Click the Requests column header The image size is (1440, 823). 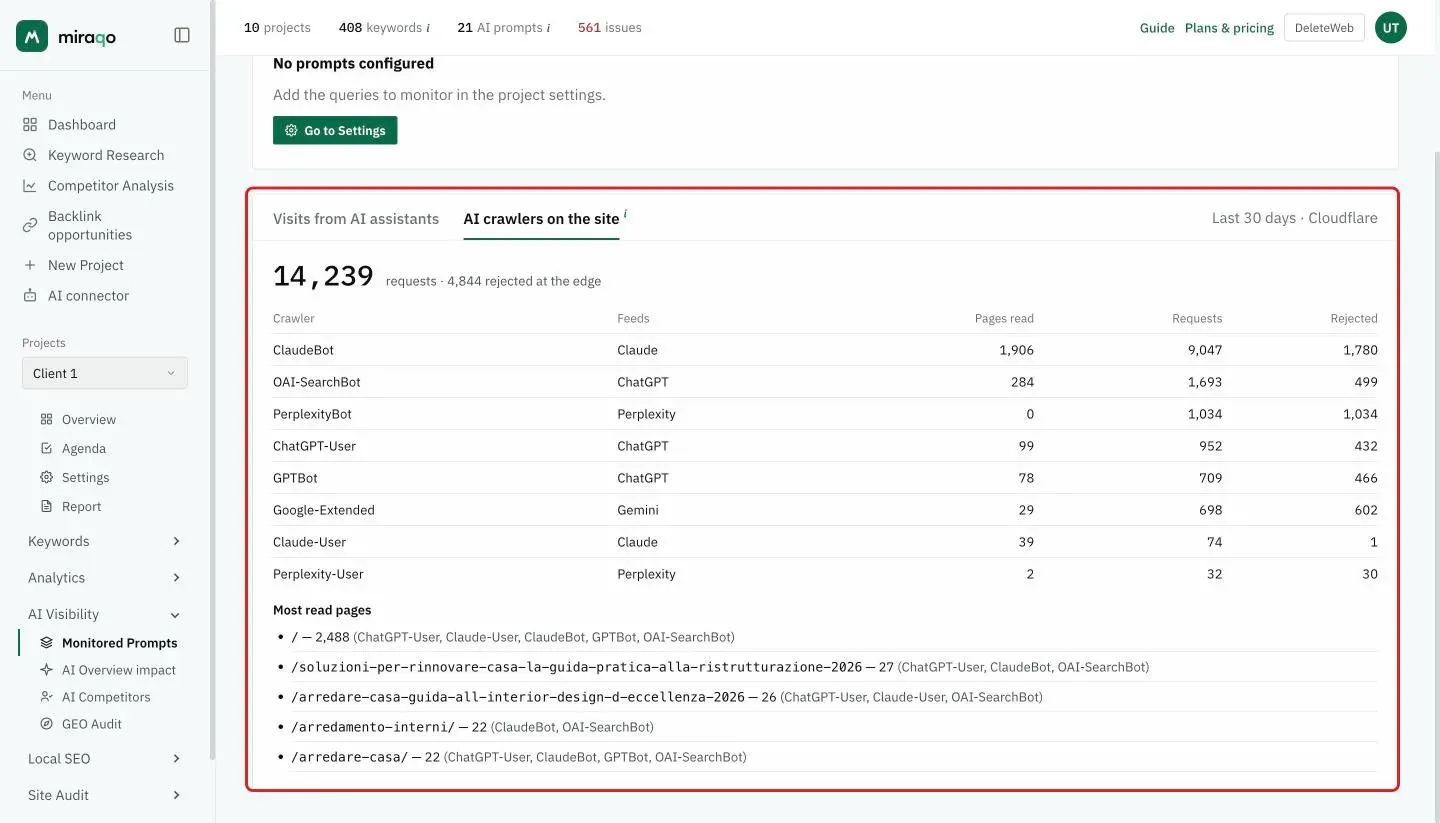(x=1197, y=318)
